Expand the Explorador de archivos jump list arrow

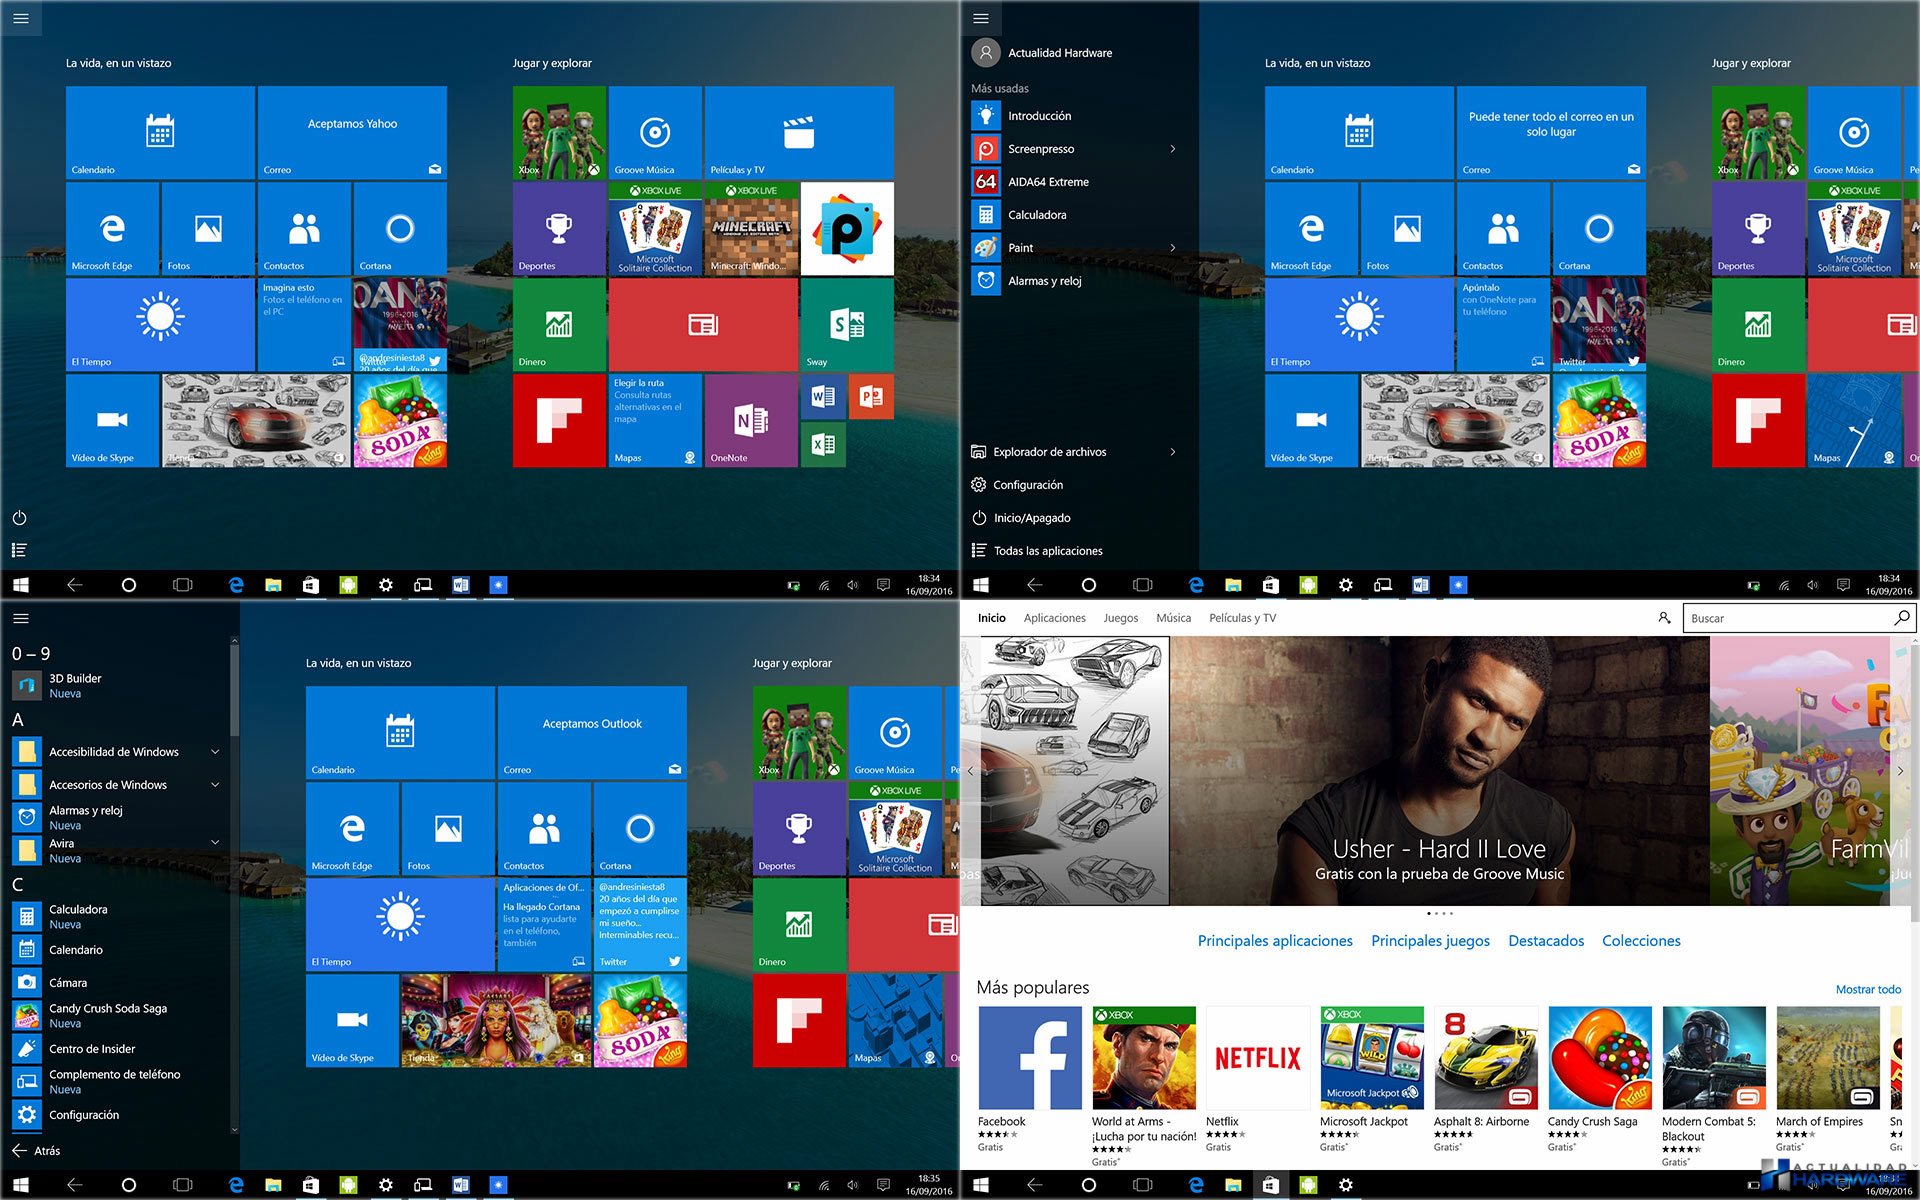pos(1173,452)
